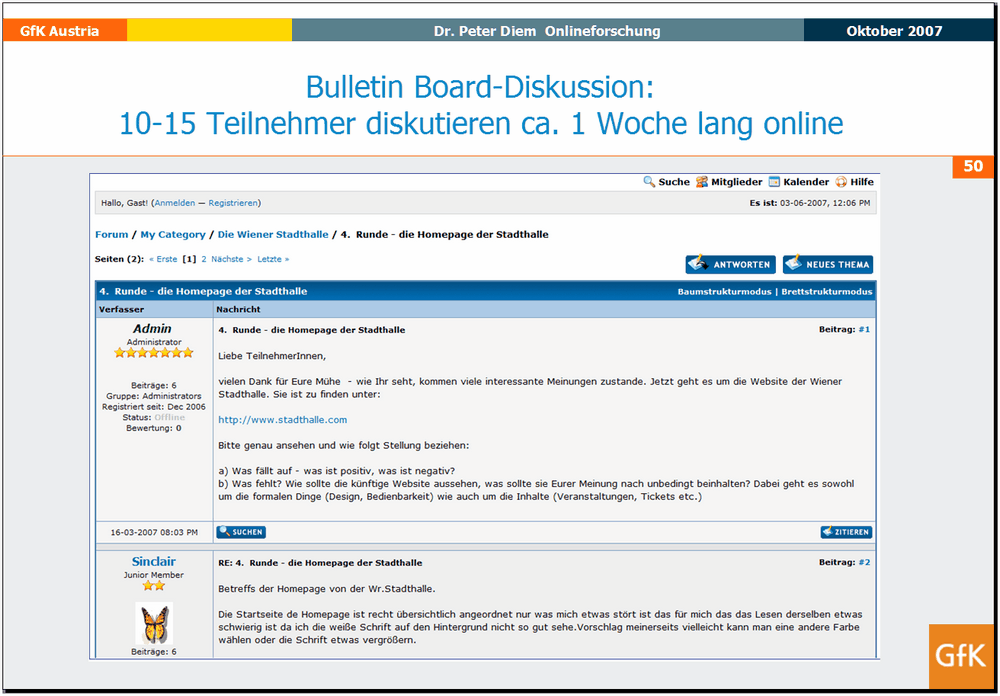Open post permalink #2
Image resolution: width=1000 pixels, height=696 pixels.
(864, 563)
